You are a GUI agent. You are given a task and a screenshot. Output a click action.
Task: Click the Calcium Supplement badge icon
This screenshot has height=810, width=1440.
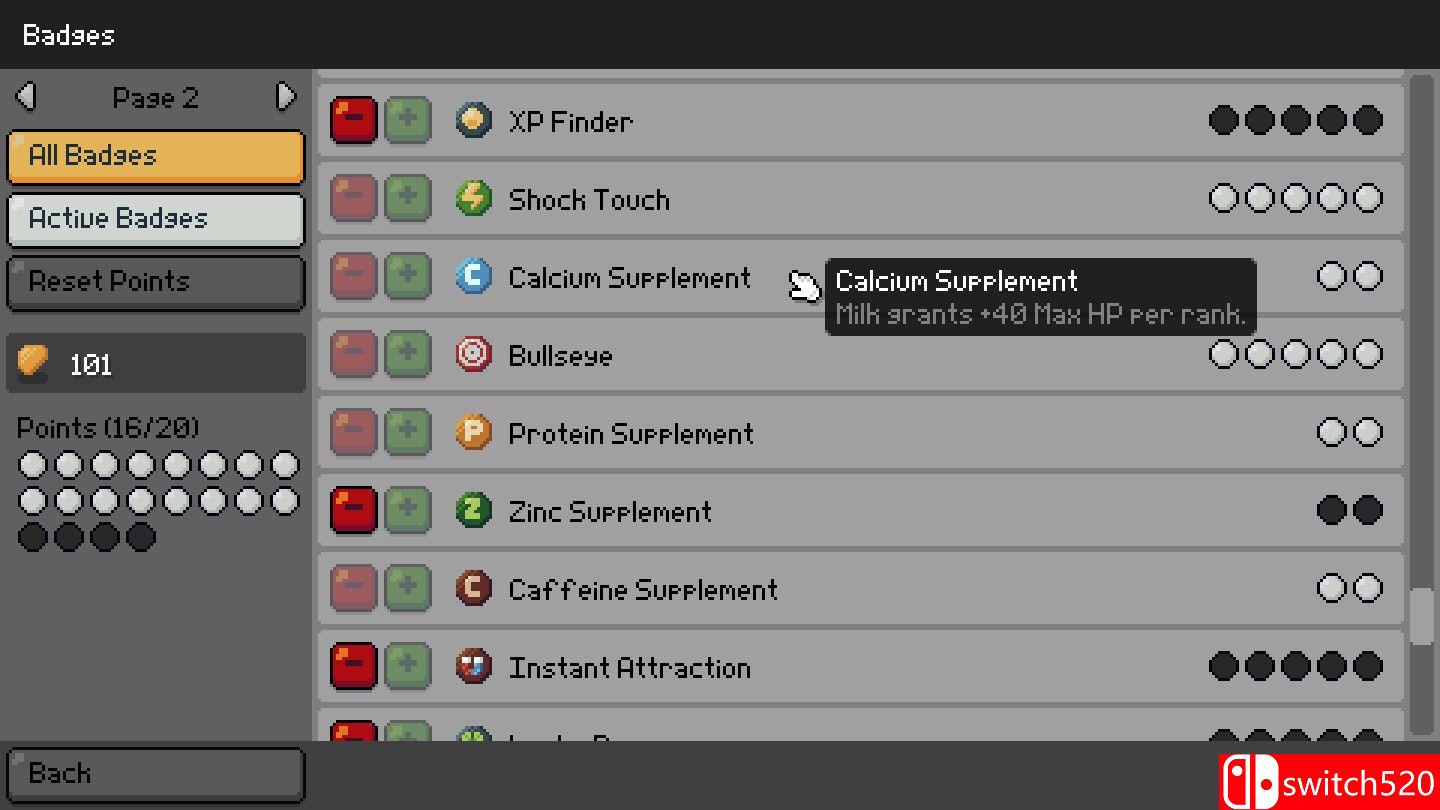(x=473, y=277)
